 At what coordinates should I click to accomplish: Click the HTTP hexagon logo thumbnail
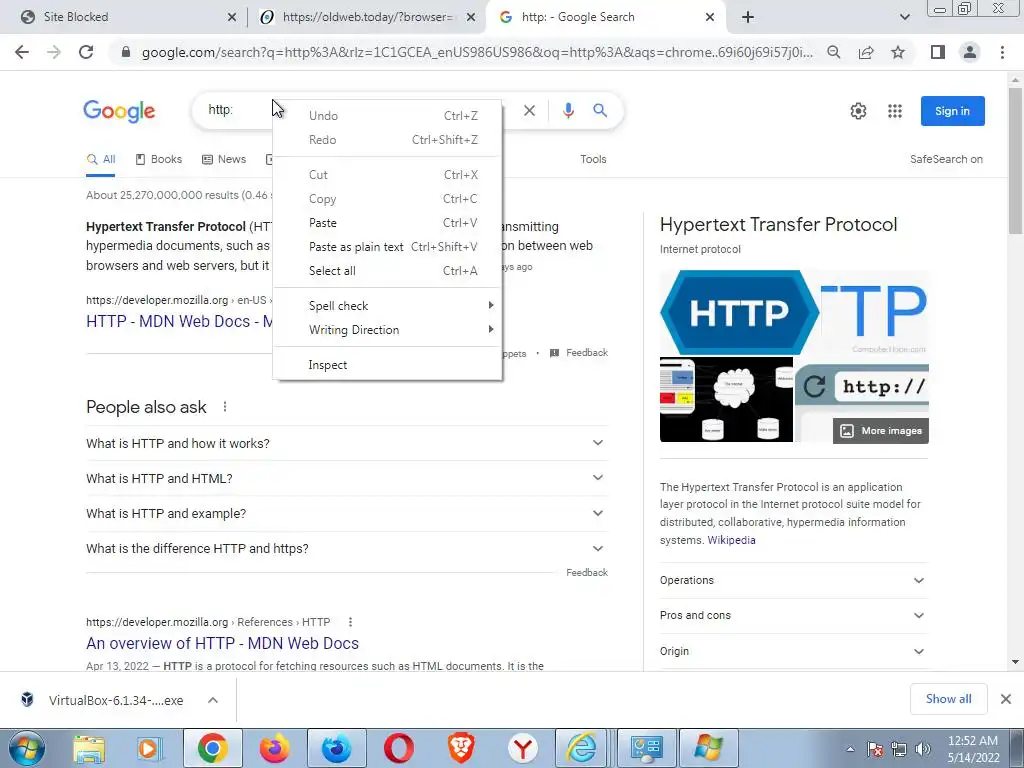coord(739,312)
